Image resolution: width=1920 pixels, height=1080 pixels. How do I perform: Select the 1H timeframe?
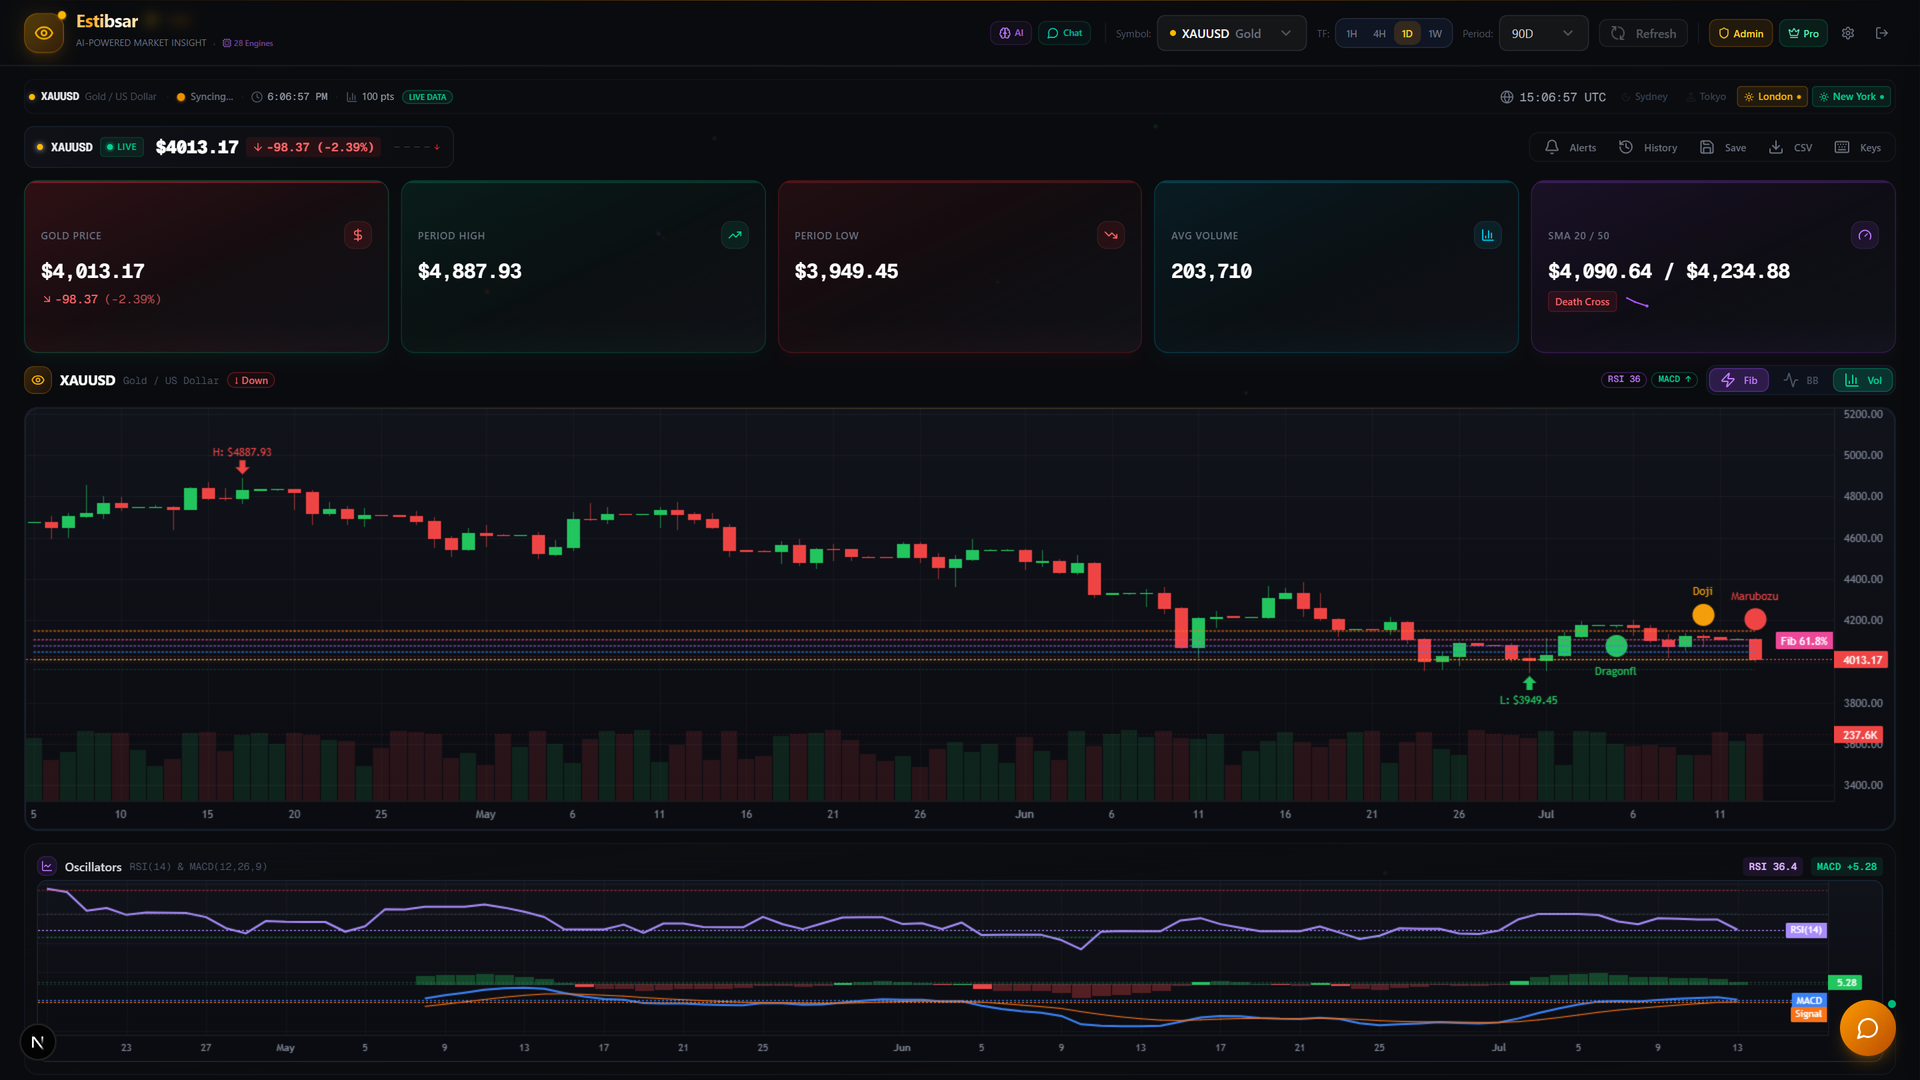point(1351,34)
